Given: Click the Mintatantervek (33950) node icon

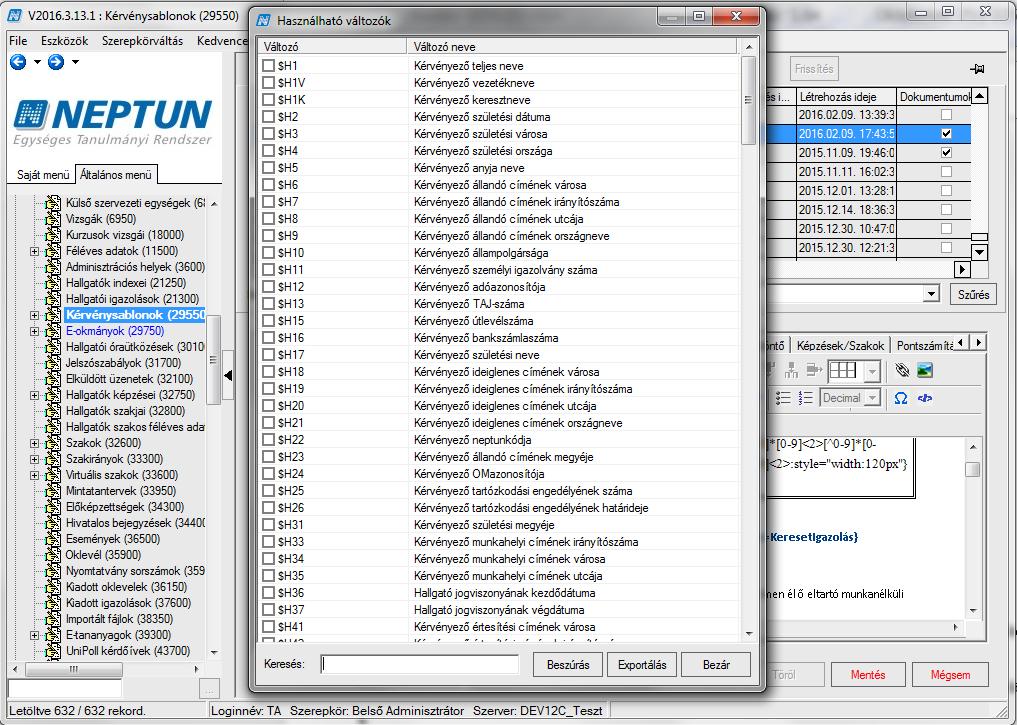Looking at the screenshot, I should coord(53,491).
